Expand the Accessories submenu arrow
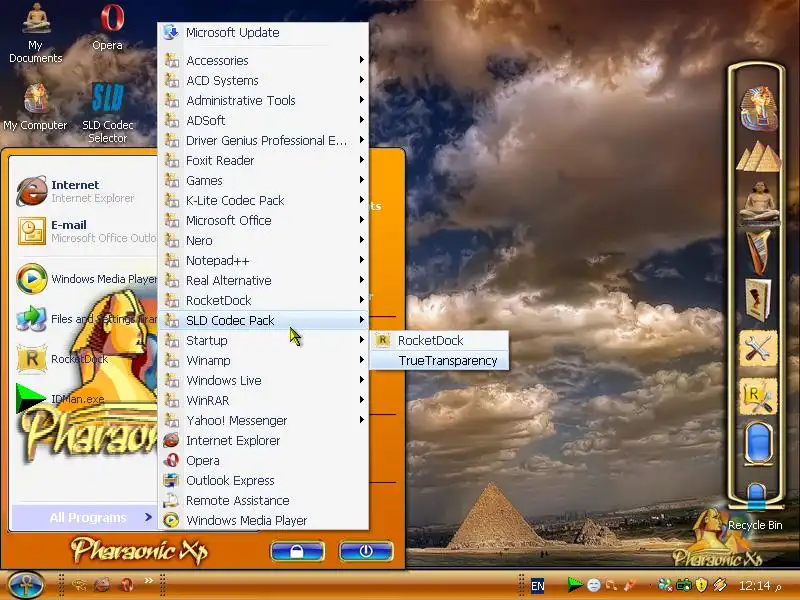The image size is (800, 600). coord(361,60)
